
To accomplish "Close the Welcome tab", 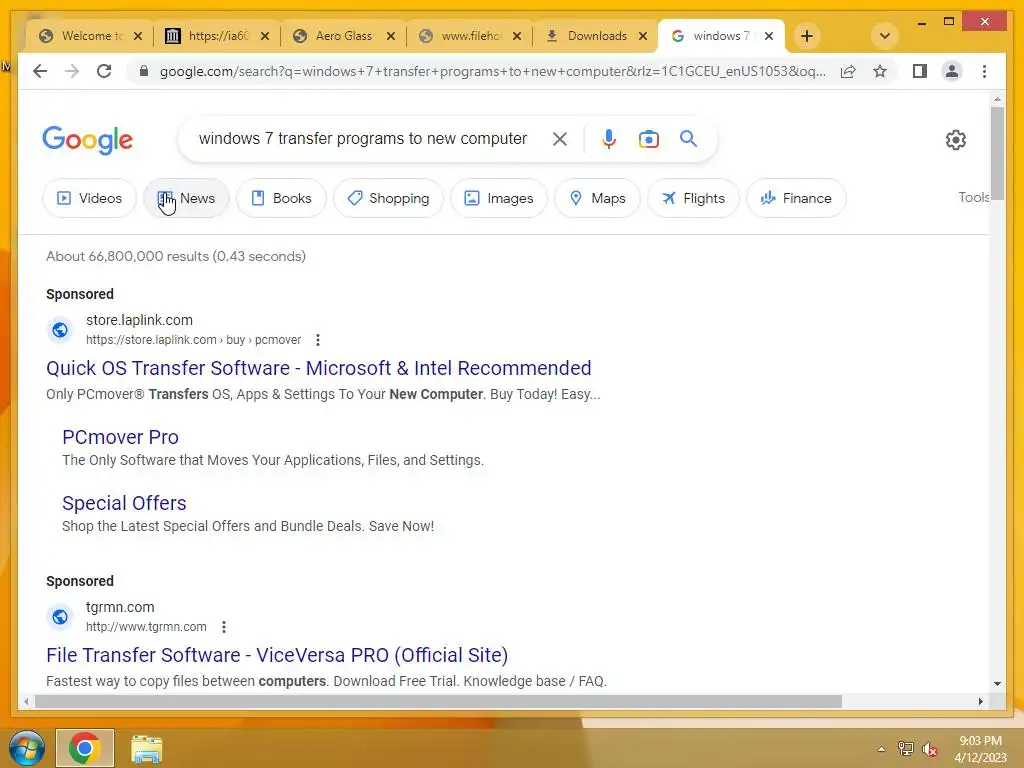I will 138,36.
